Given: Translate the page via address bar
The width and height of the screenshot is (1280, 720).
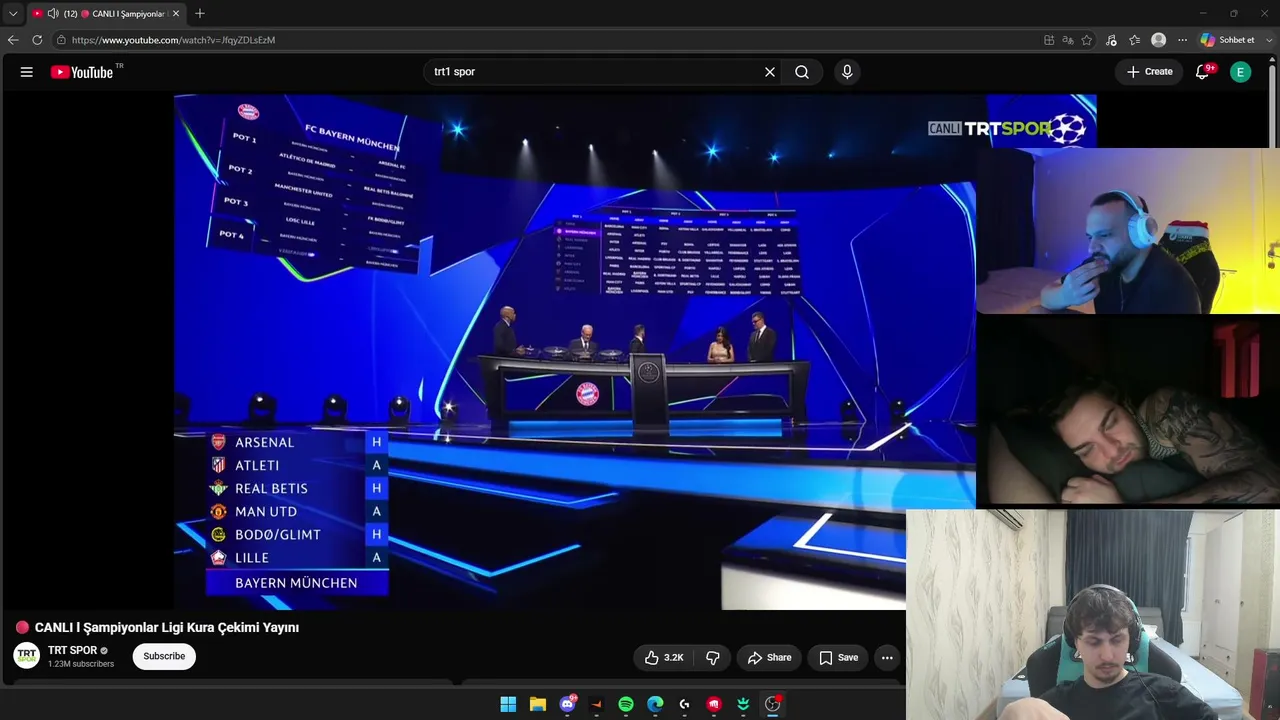Looking at the screenshot, I should (1068, 40).
